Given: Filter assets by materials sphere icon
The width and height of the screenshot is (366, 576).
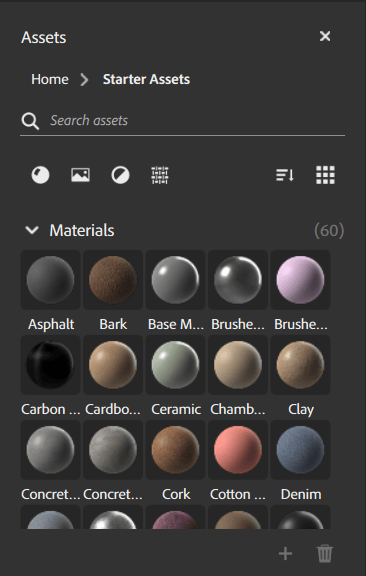Looking at the screenshot, I should 40,175.
